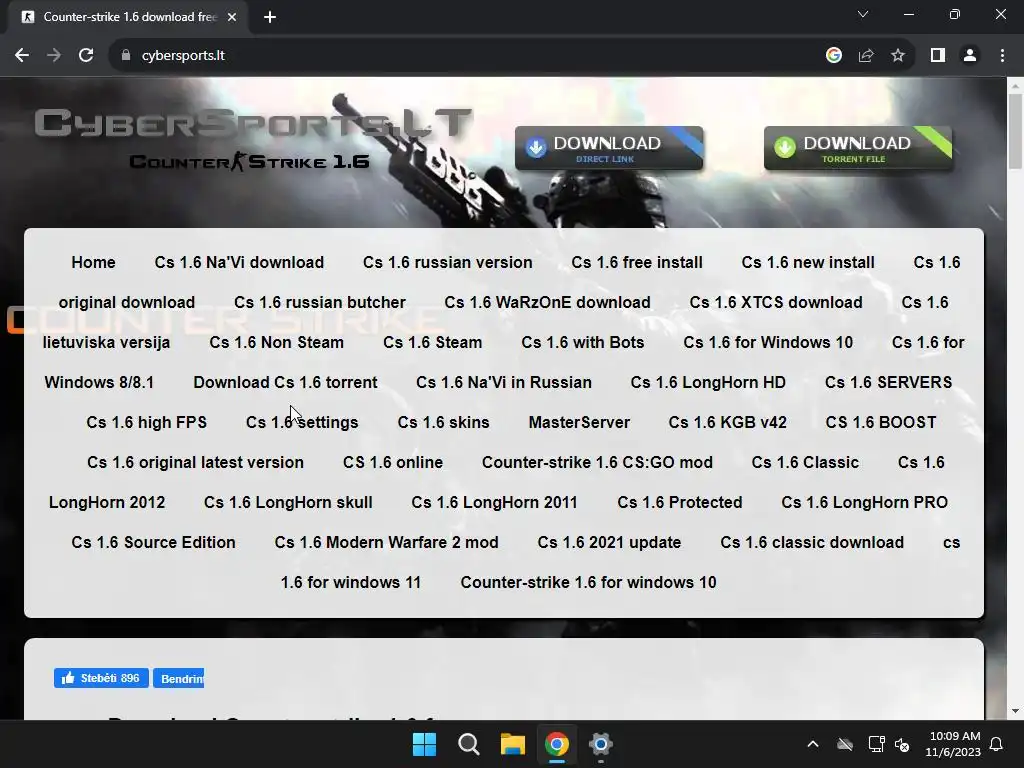Click Download Torrent File button
This screenshot has width=1024, height=768.
(x=858, y=149)
